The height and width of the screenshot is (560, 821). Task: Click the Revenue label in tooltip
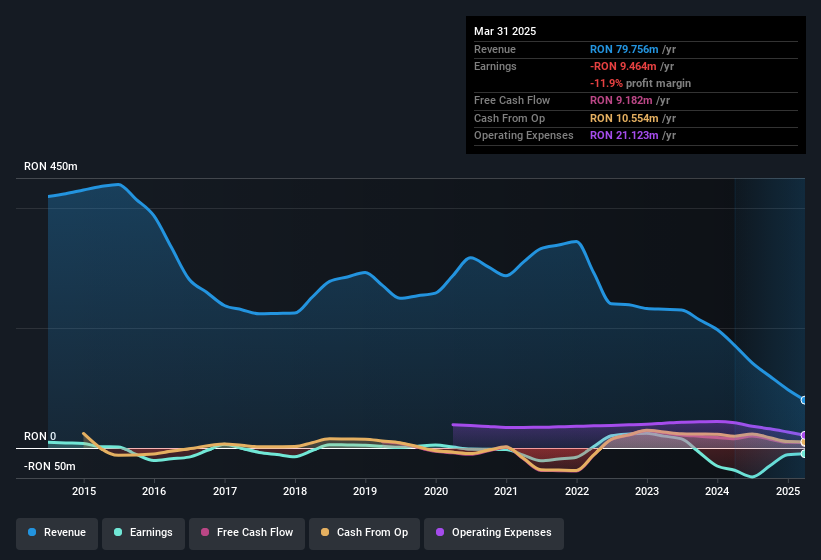point(495,49)
